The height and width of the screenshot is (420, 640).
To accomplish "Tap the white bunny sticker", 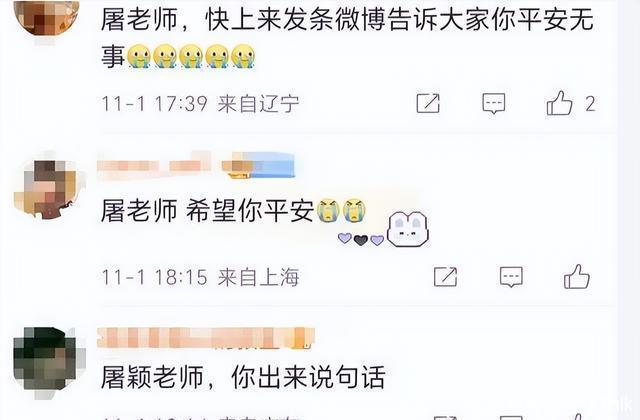I will tap(407, 229).
